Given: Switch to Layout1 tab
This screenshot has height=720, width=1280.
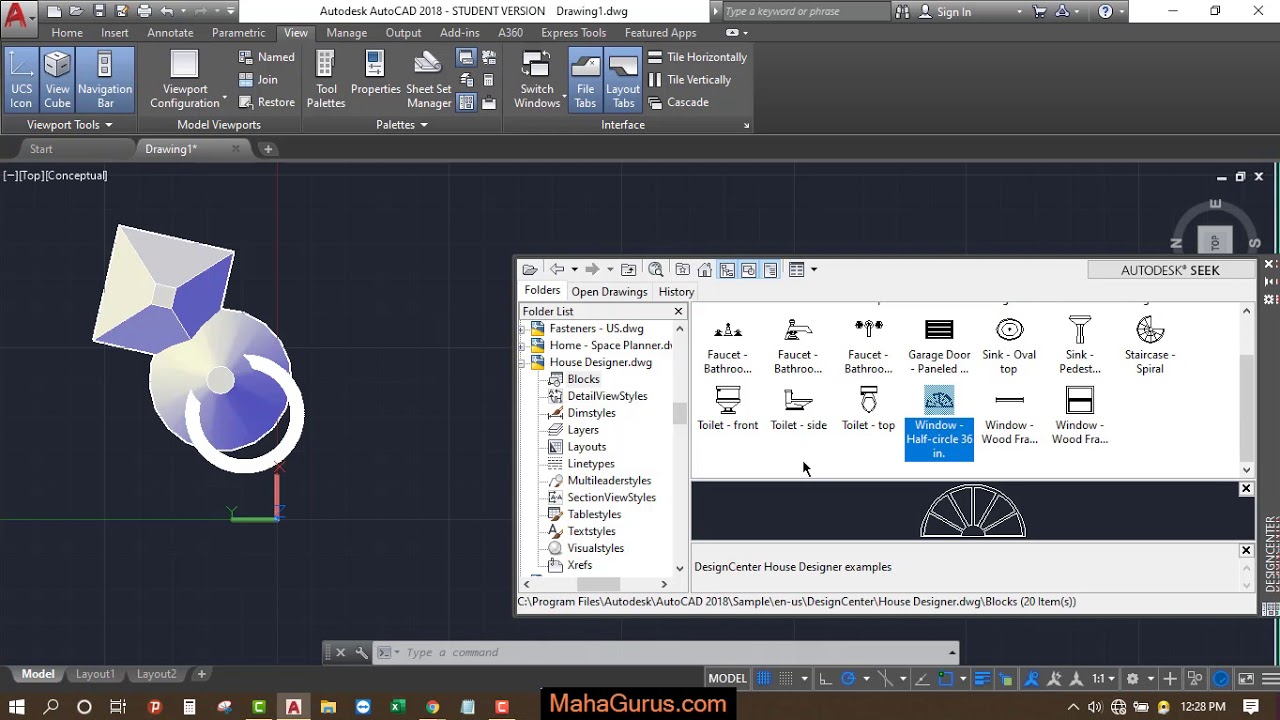Looking at the screenshot, I should [95, 674].
